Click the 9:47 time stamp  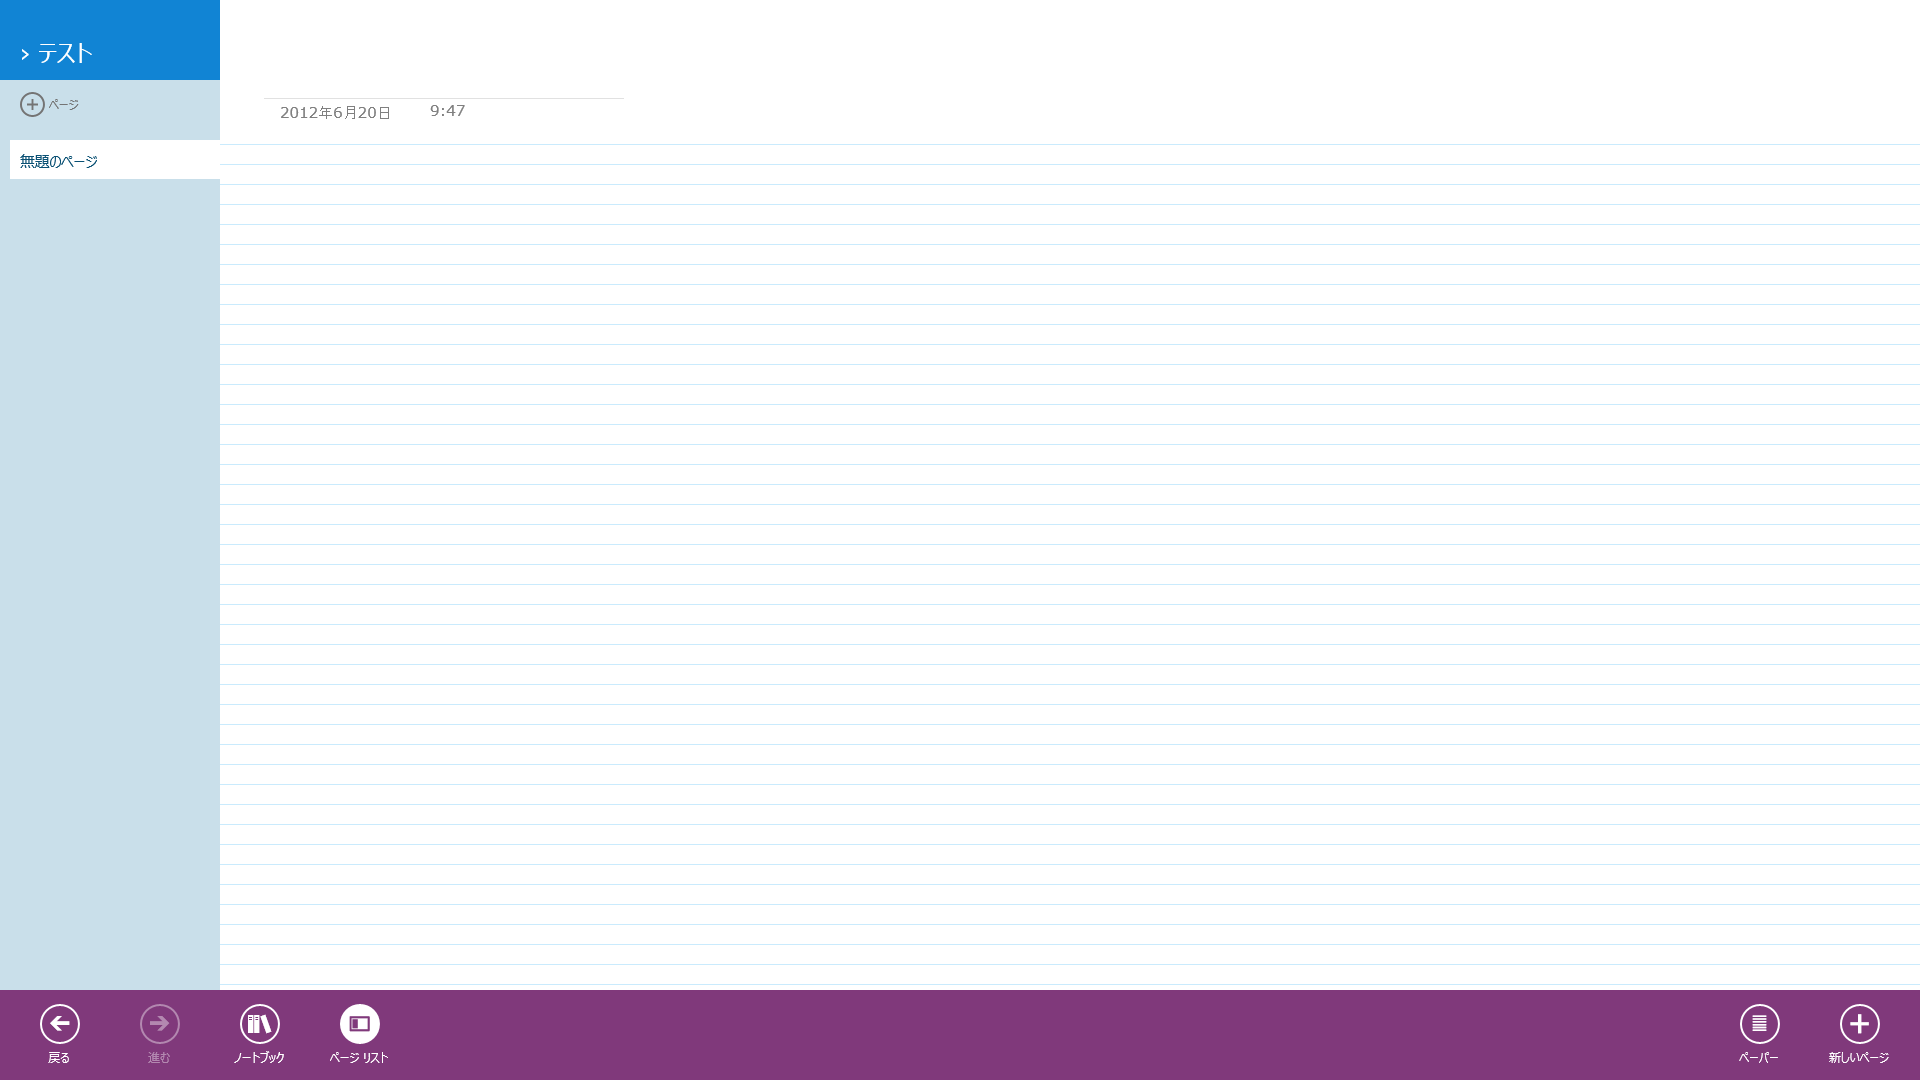click(447, 111)
